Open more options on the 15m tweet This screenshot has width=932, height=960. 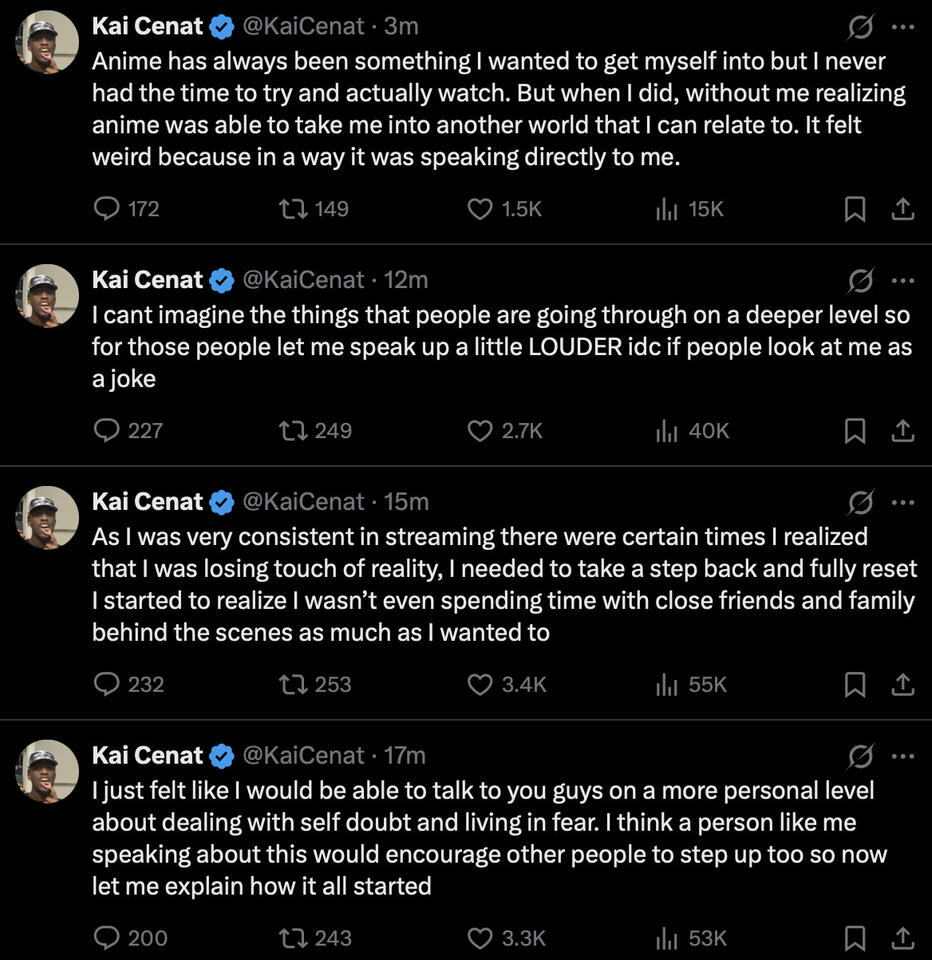pos(903,501)
